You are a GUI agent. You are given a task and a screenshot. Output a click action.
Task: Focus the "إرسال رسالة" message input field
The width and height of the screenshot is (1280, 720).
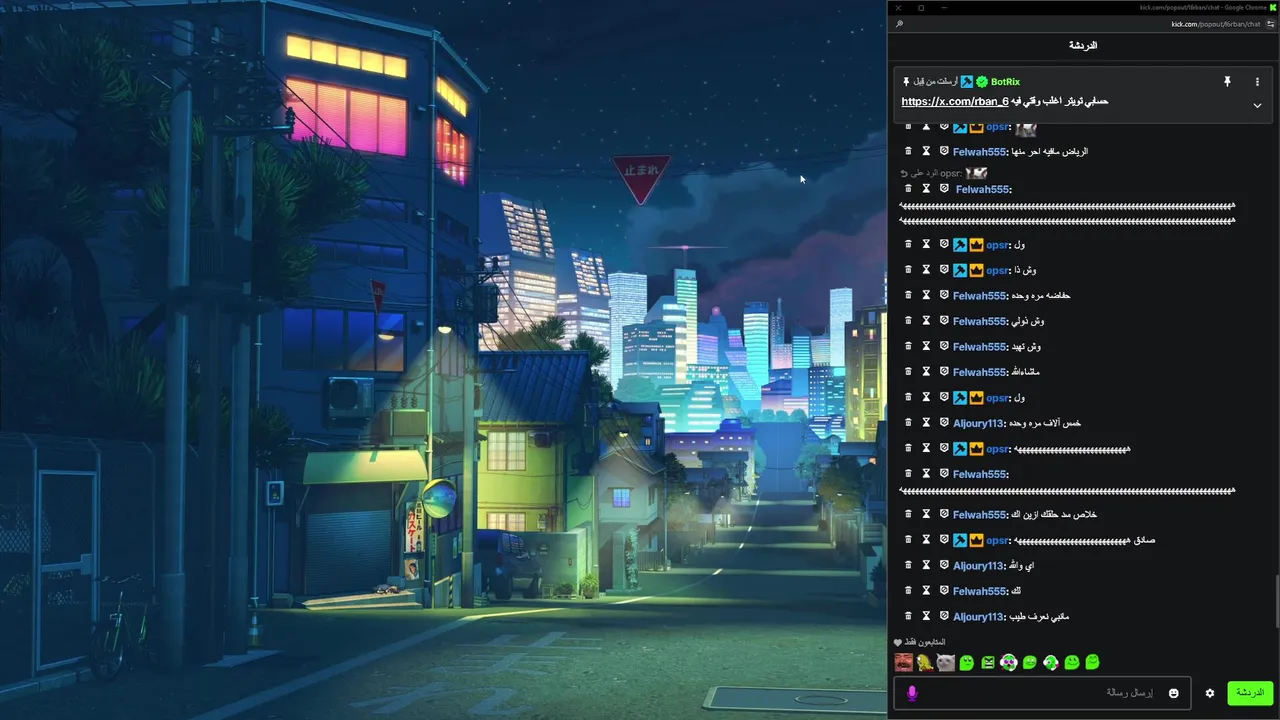1040,693
